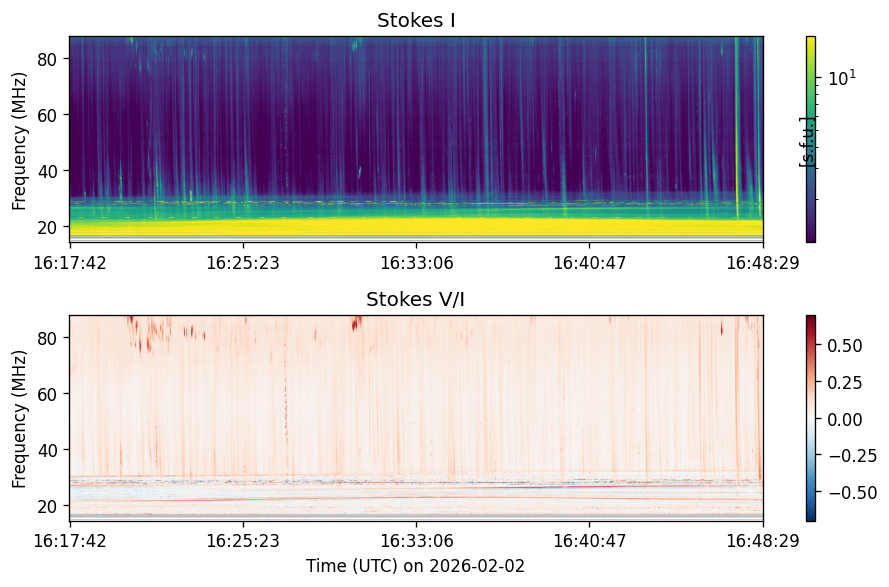This screenshot has width=889, height=587.
Task: Click the 0.00 colorbar tick label
Action: (x=845, y=419)
